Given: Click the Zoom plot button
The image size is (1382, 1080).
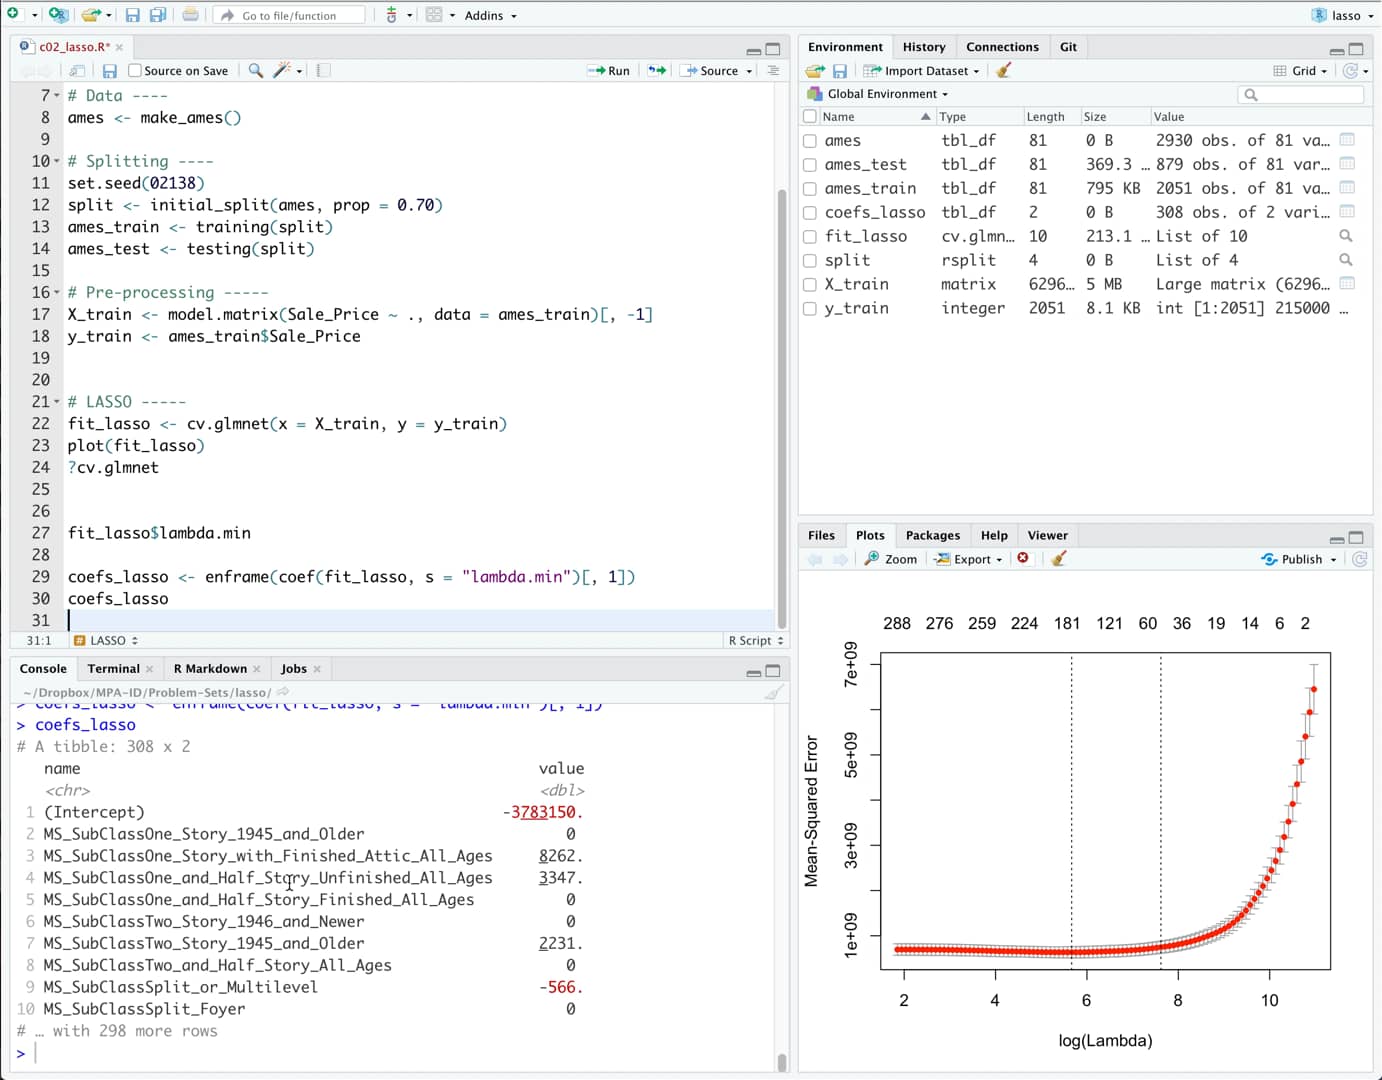Looking at the screenshot, I should coord(891,559).
